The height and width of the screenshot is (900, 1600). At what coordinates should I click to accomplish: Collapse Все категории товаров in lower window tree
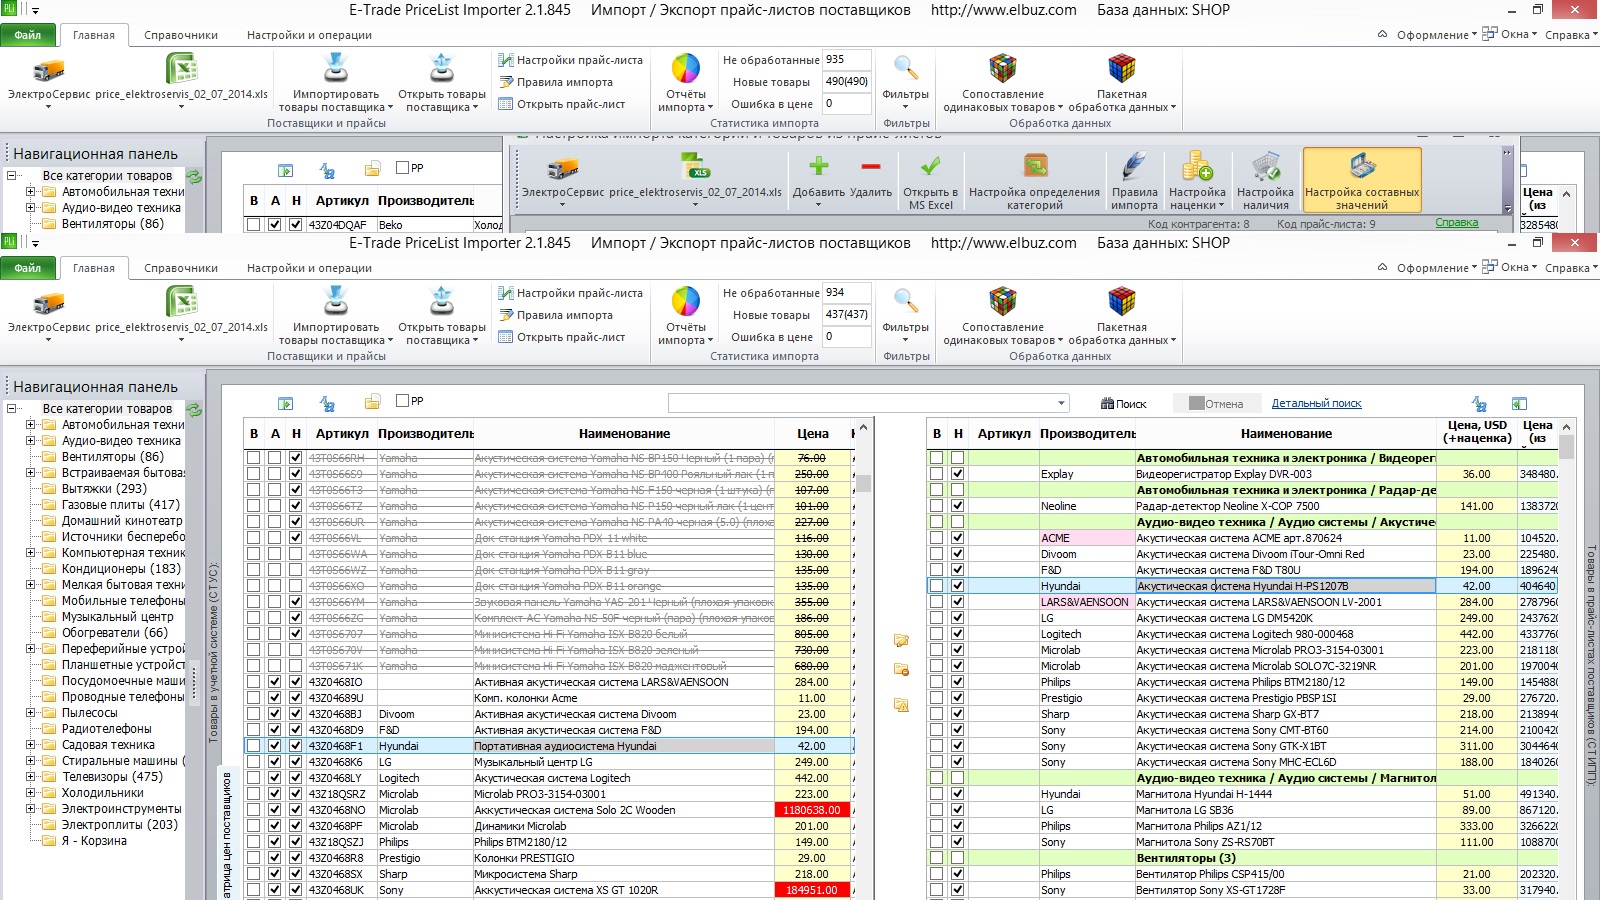[11, 409]
